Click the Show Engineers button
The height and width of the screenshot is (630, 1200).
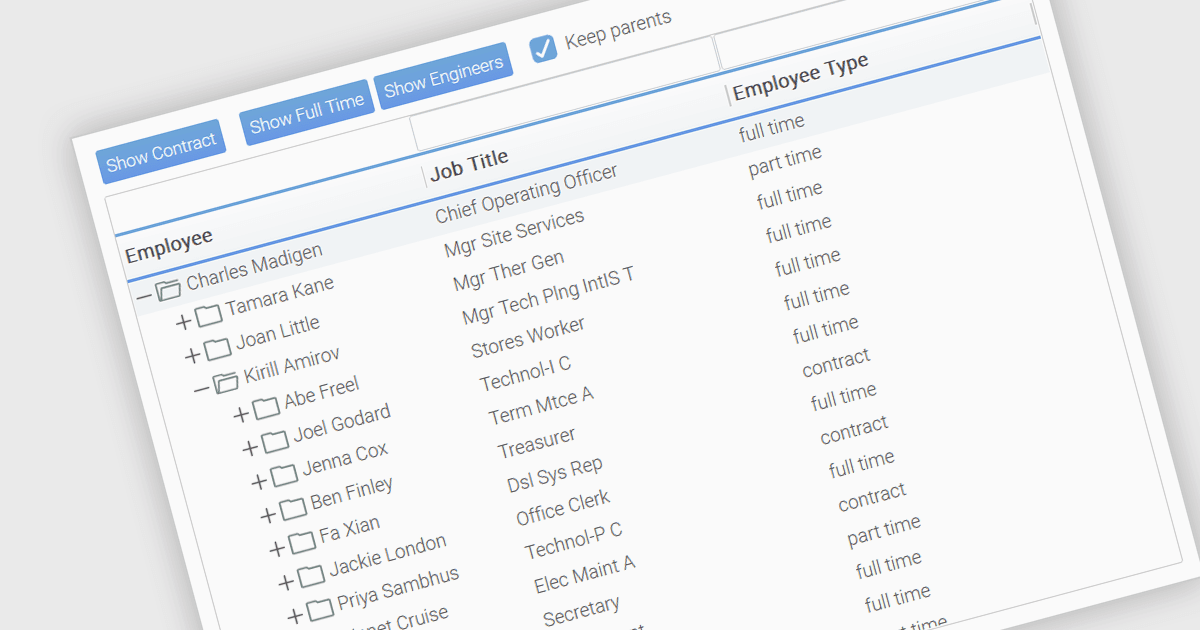coord(443,76)
